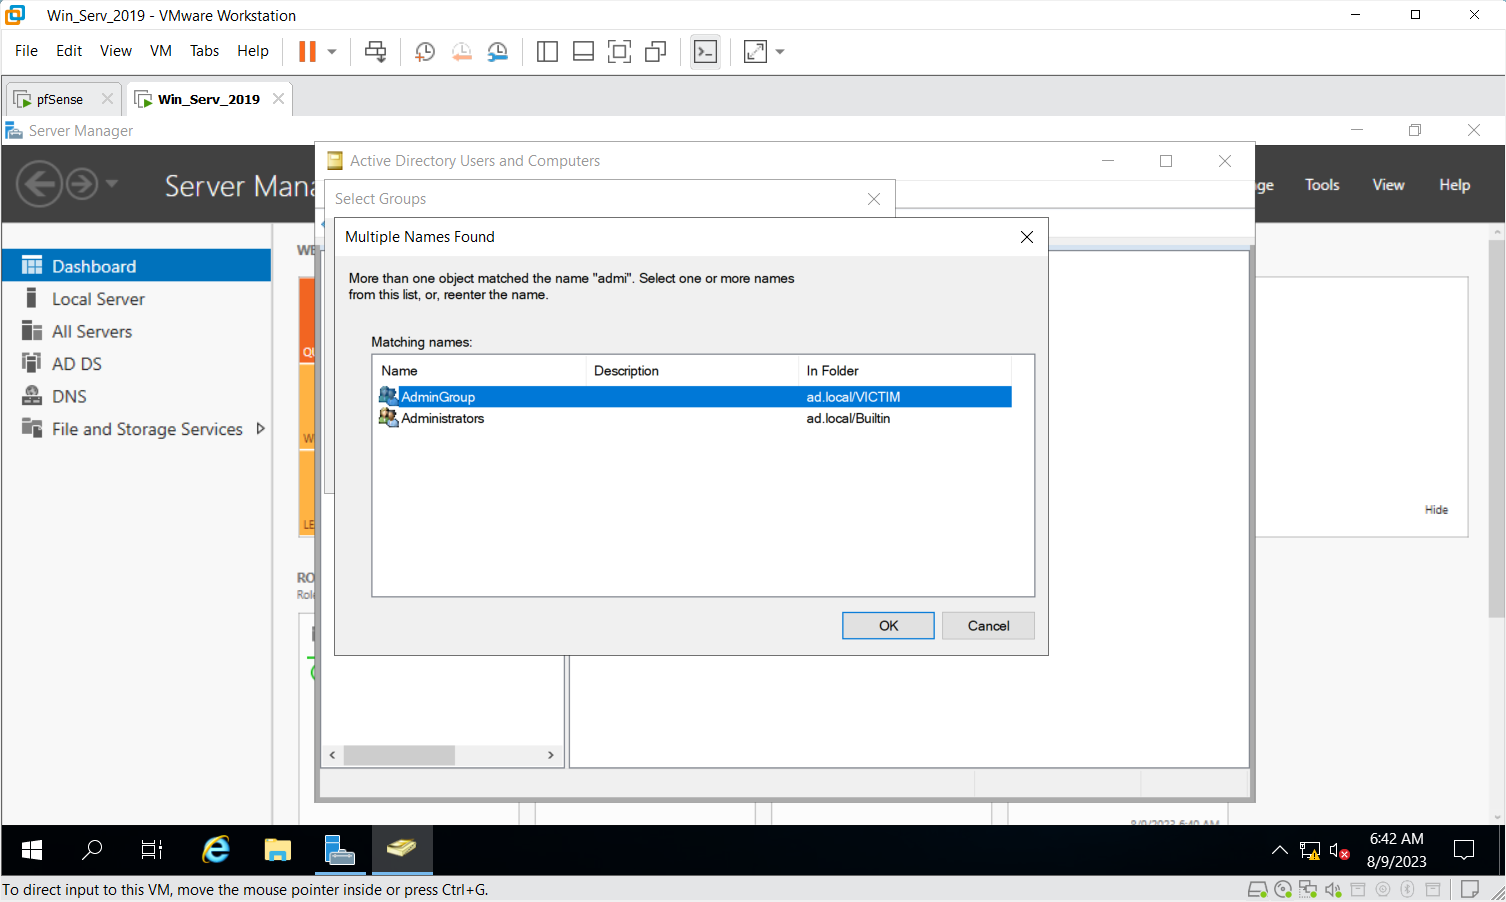Screen dimensions: 1506x902
Task: Click the horizontal scrollbar's right arrow
Action: coord(551,755)
